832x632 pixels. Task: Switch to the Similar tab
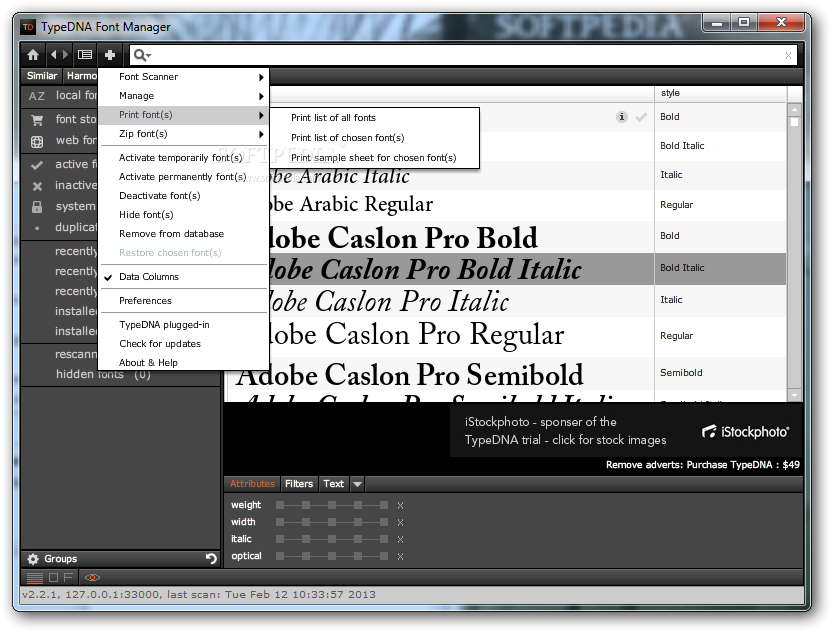tap(42, 76)
